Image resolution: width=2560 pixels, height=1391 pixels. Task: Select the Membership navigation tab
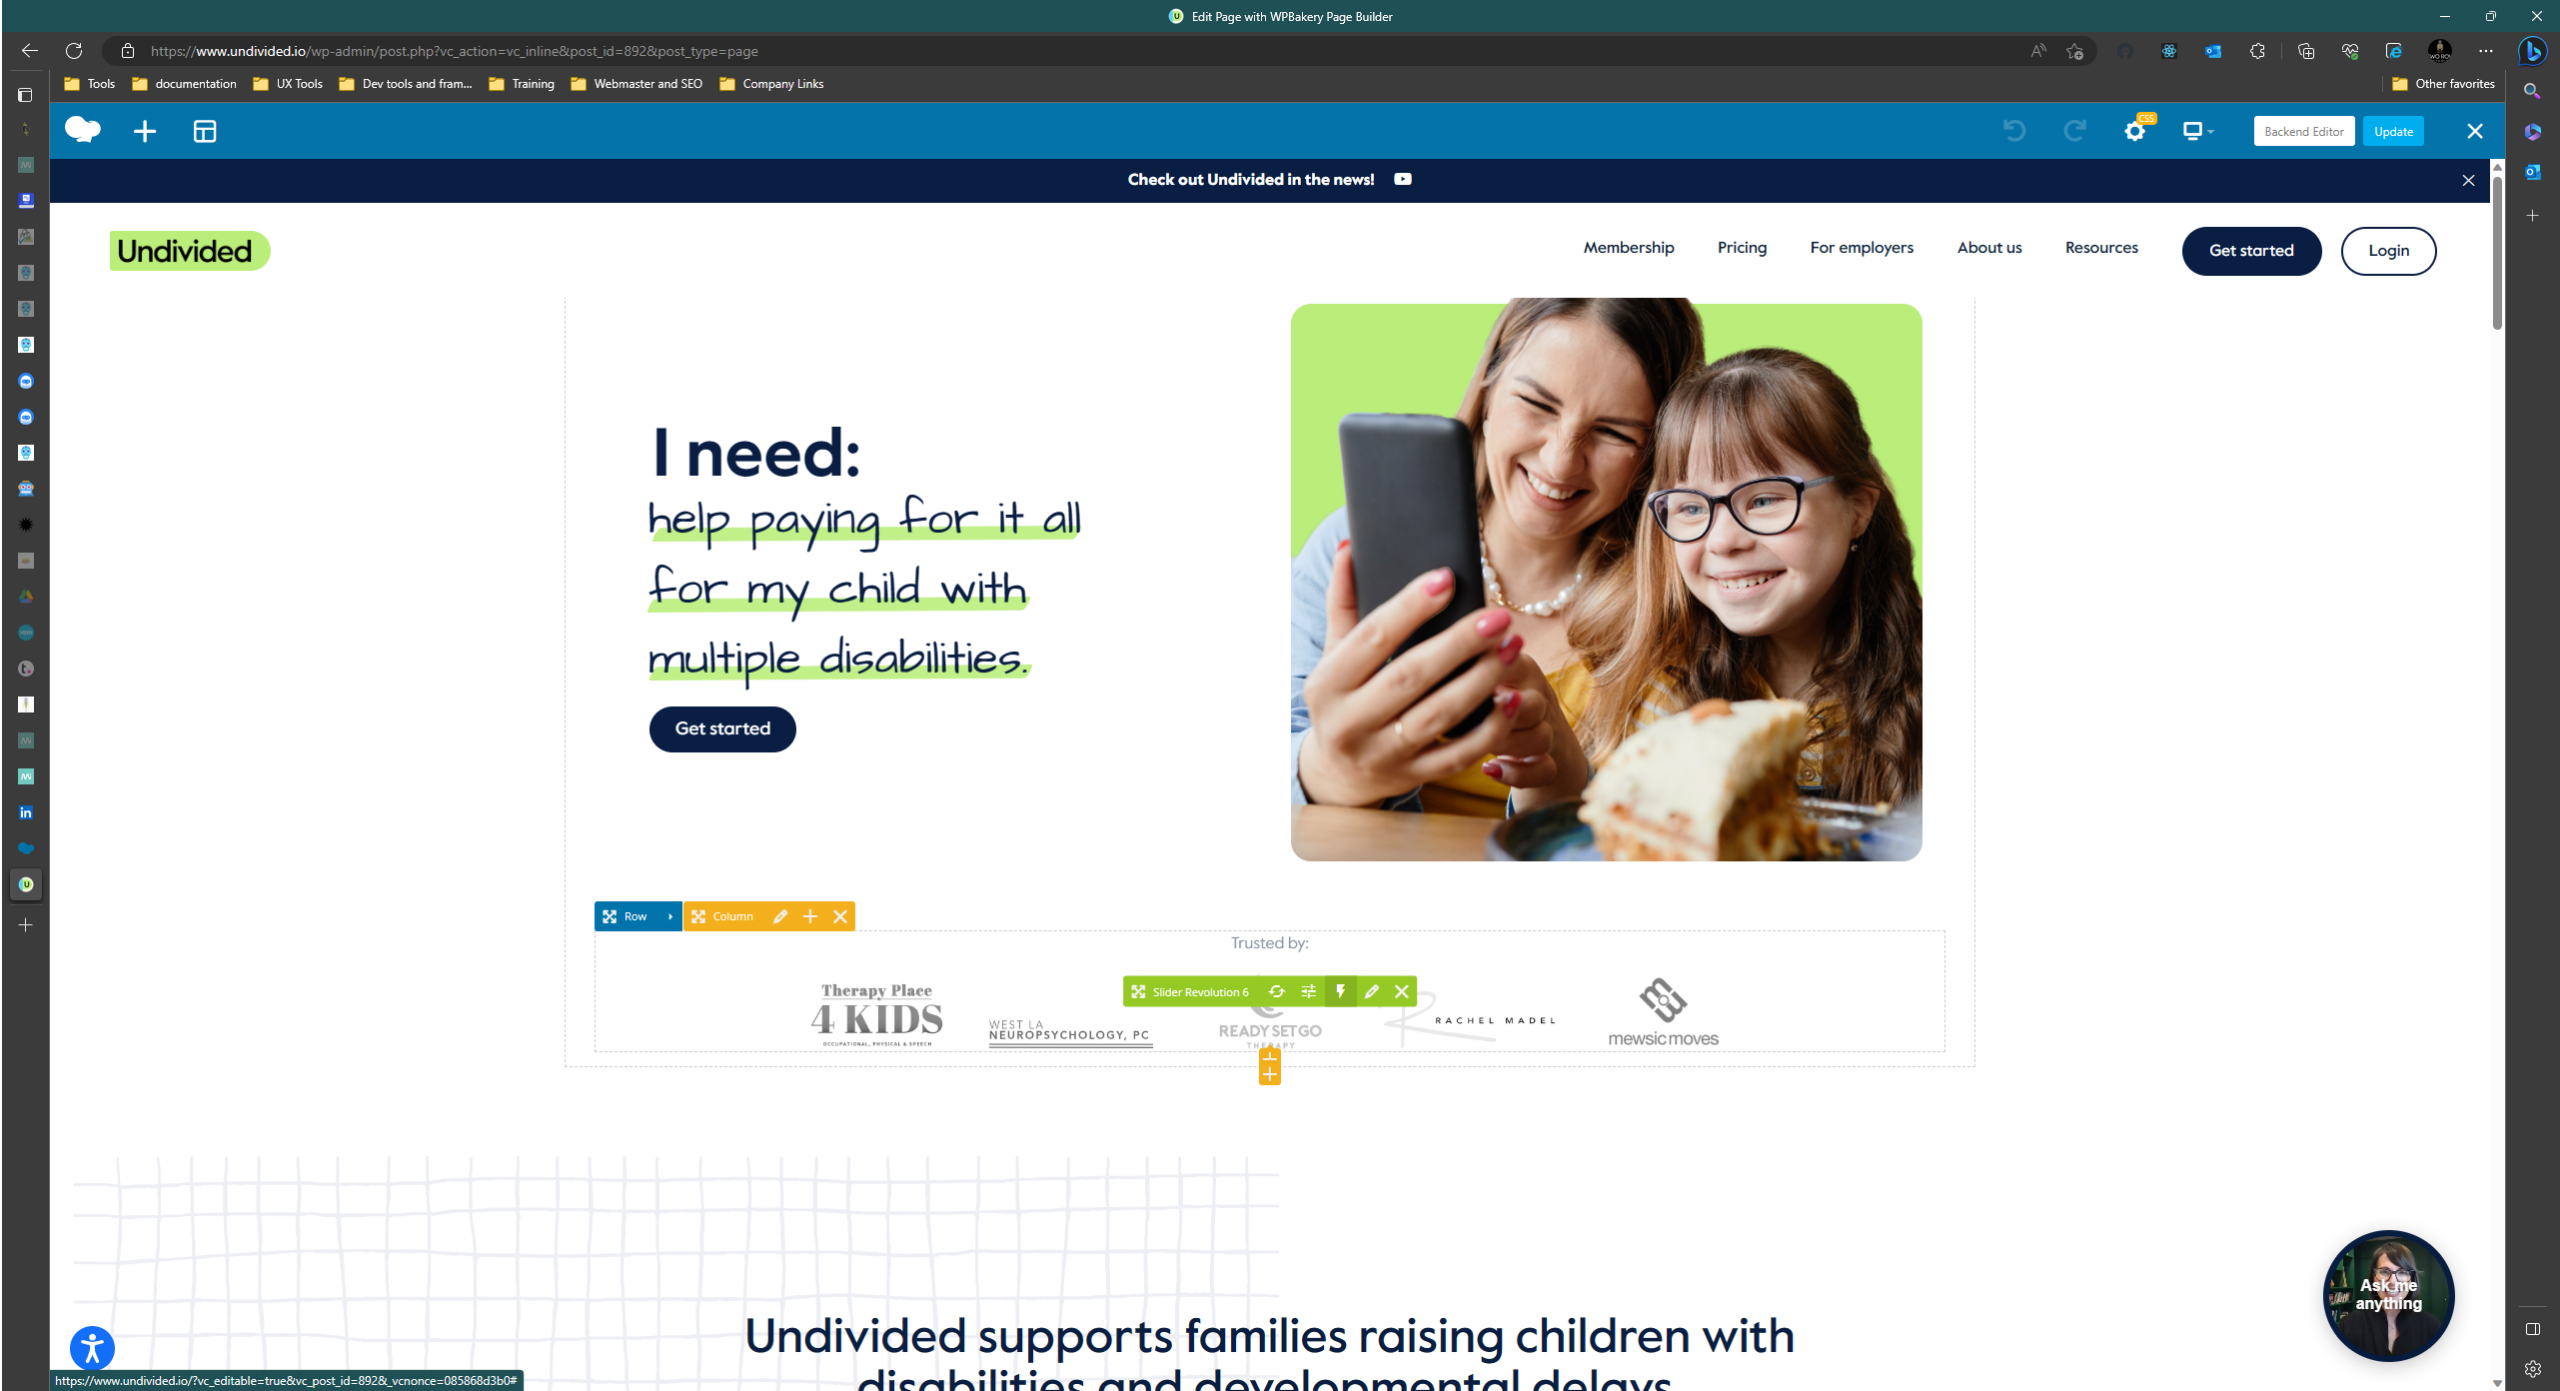coord(1627,247)
